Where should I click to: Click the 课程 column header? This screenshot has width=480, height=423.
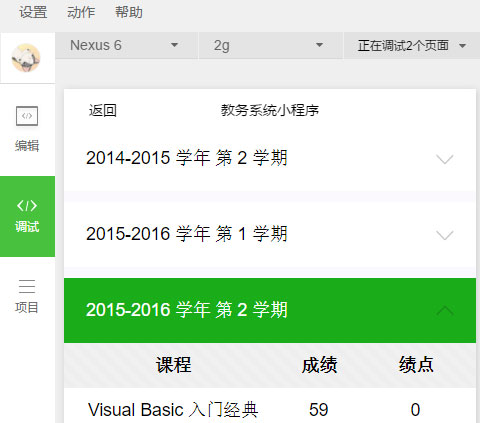[173, 365]
